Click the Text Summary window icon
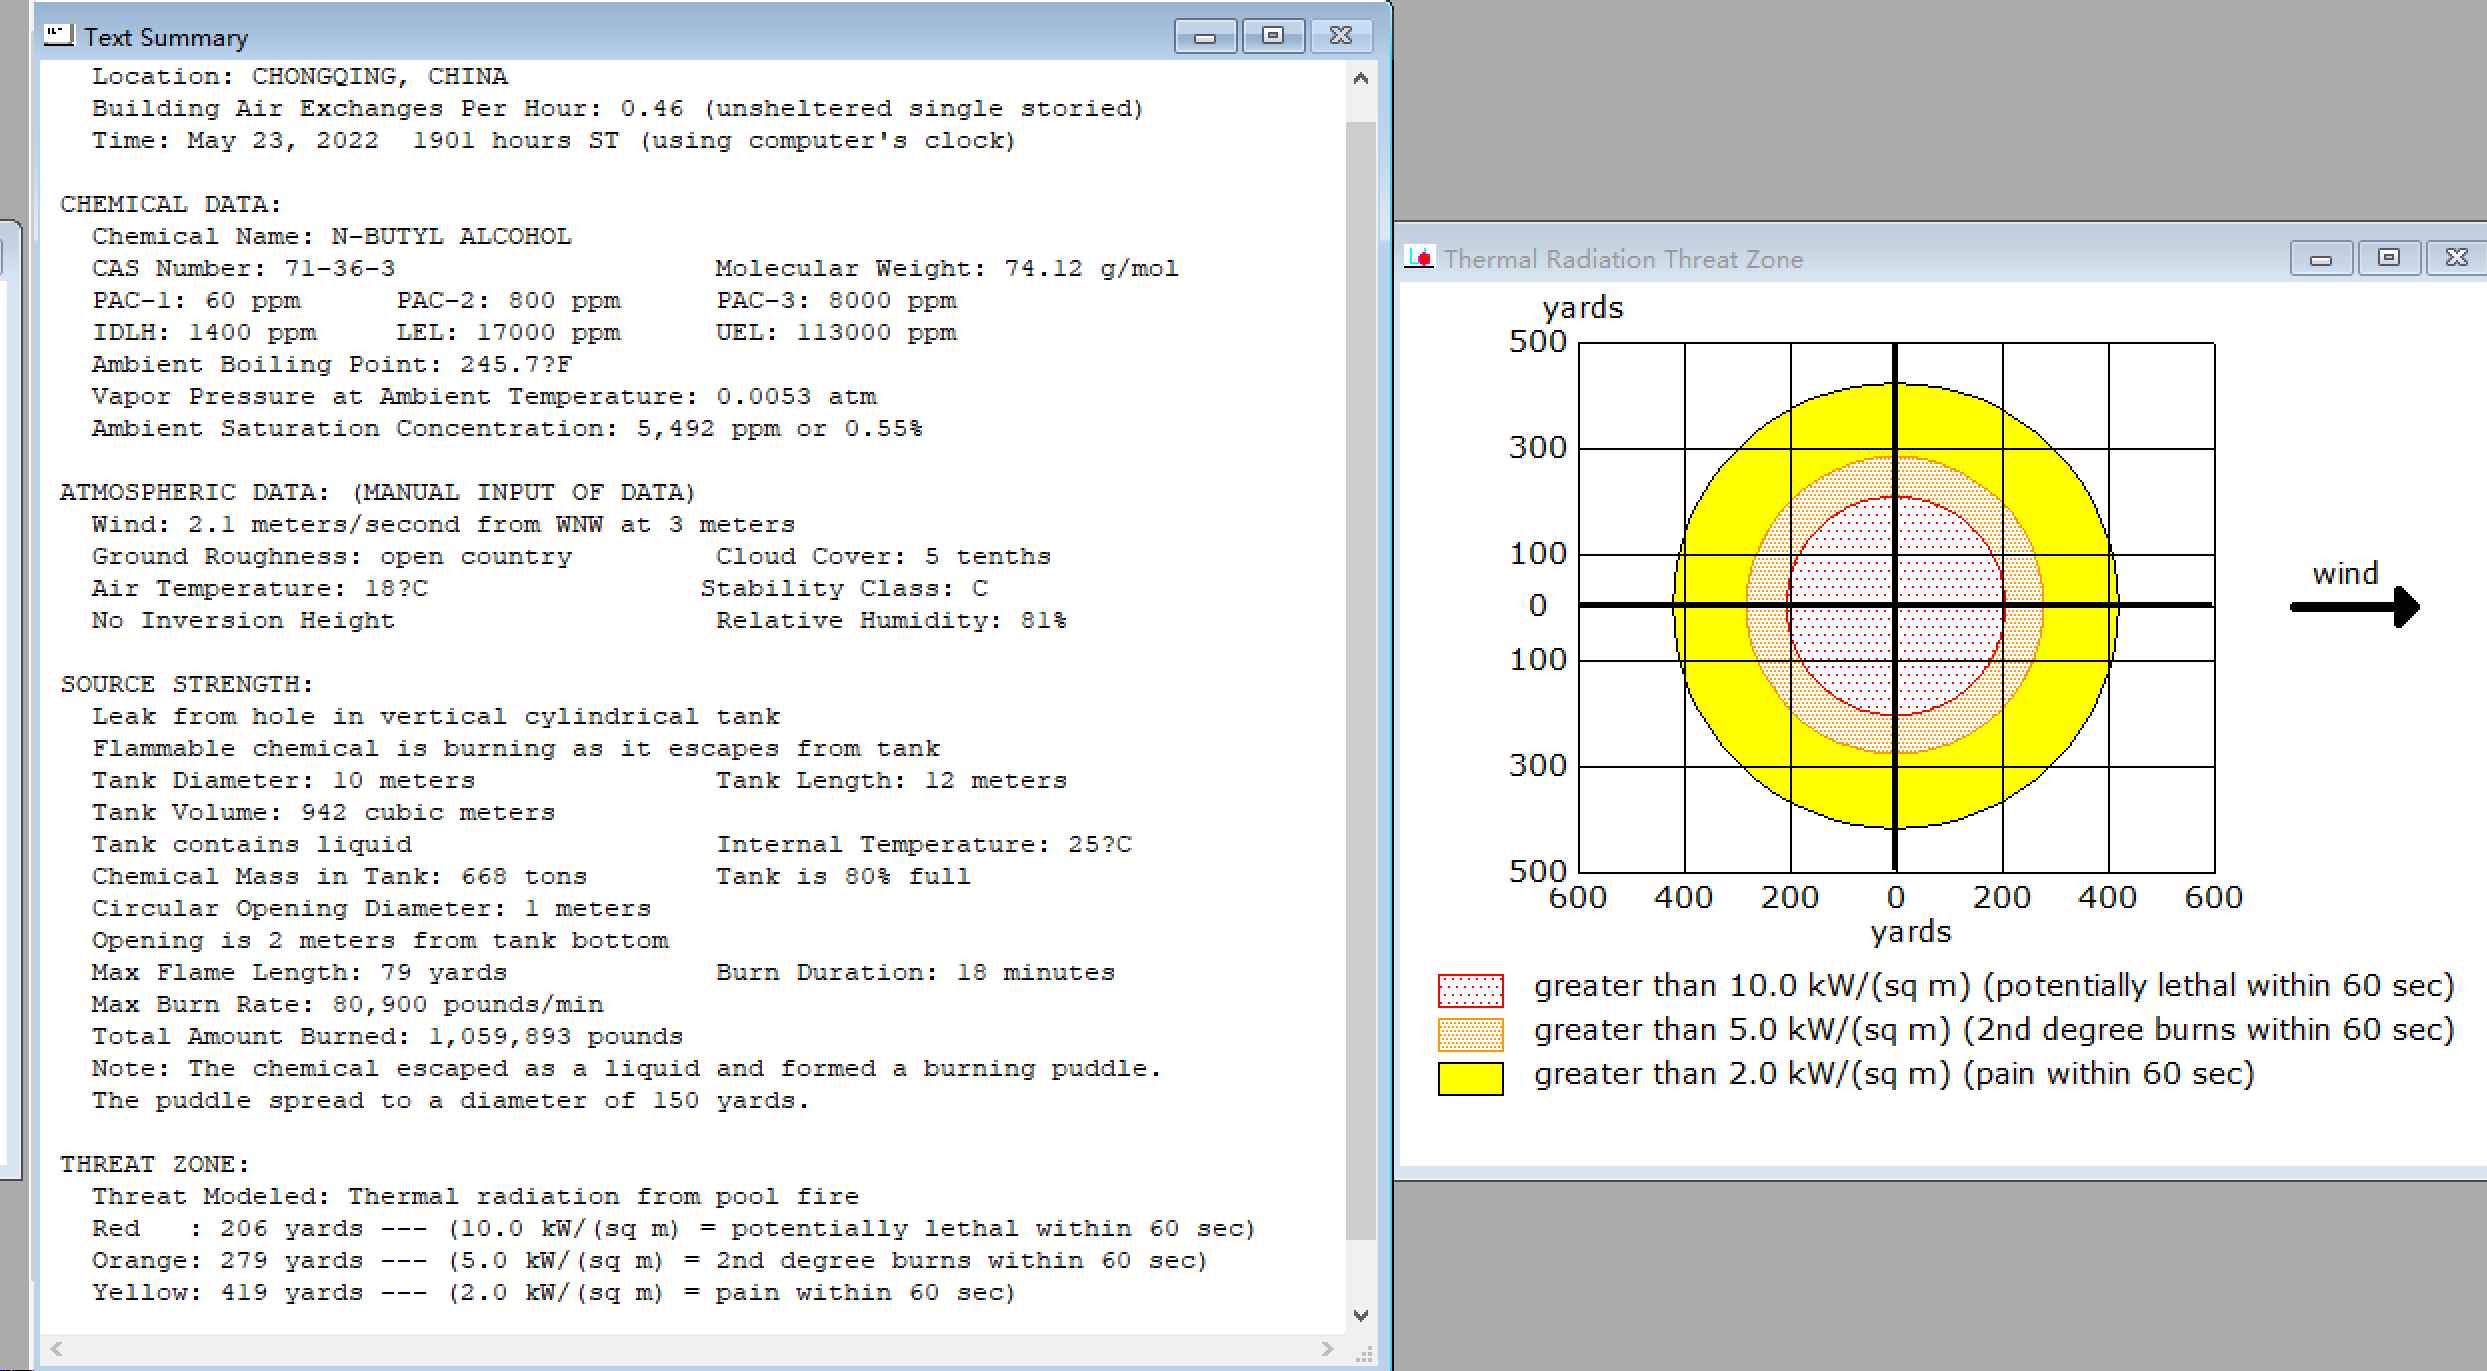Viewport: 2487px width, 1371px height. pyautogui.click(x=59, y=36)
